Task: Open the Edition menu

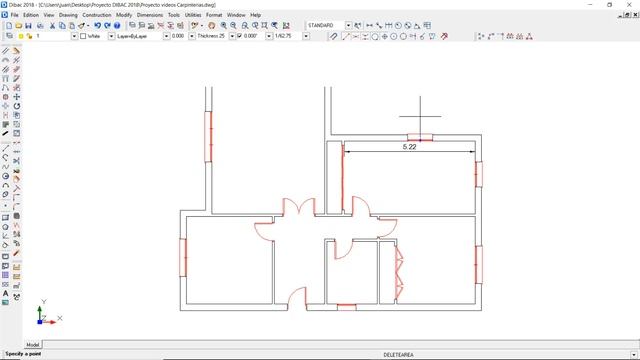Action: [x=31, y=15]
